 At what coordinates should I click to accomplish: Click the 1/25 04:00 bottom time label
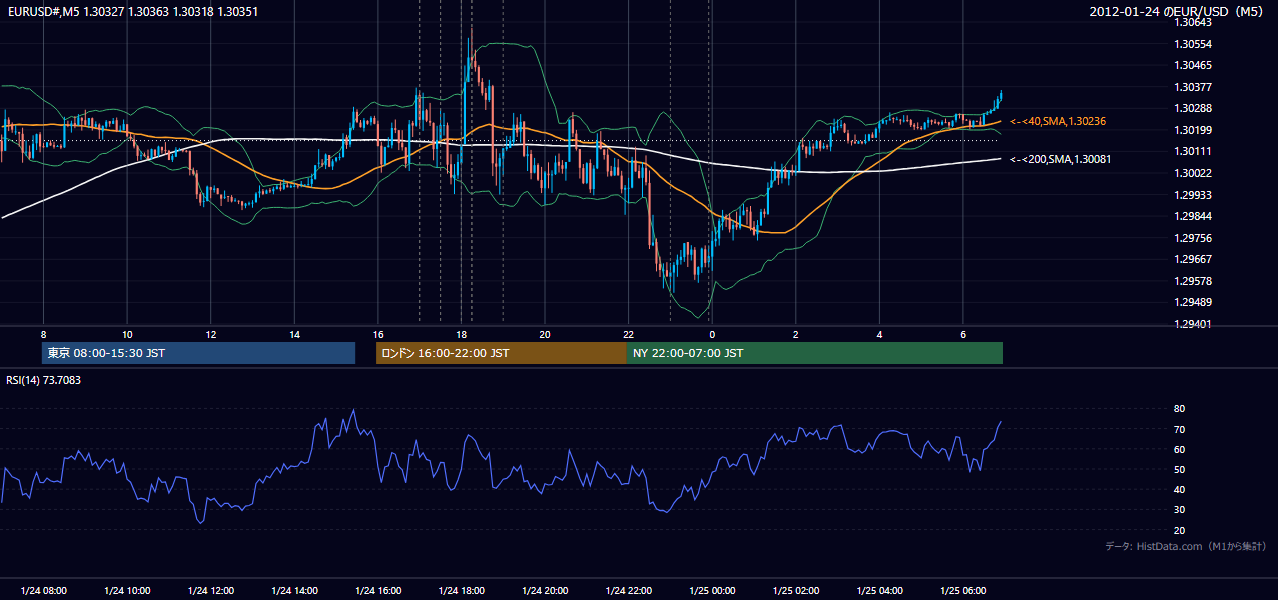(879, 590)
